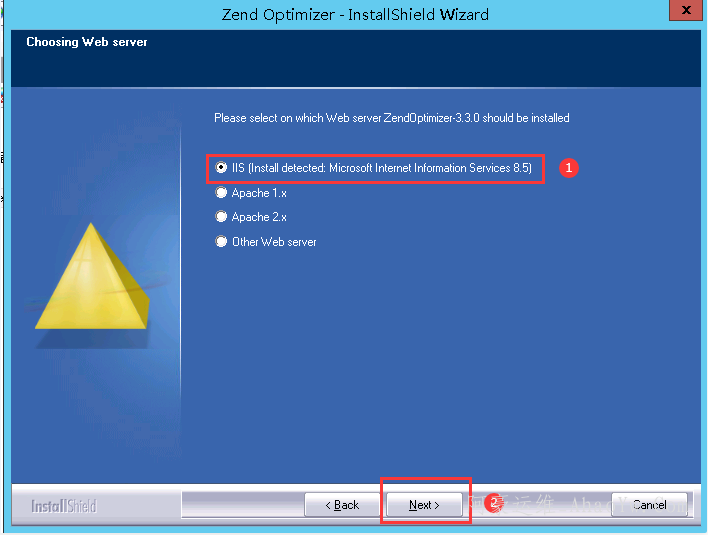708x535 pixels.
Task: Click the InstallShield logo in footer
Action: coord(64,506)
